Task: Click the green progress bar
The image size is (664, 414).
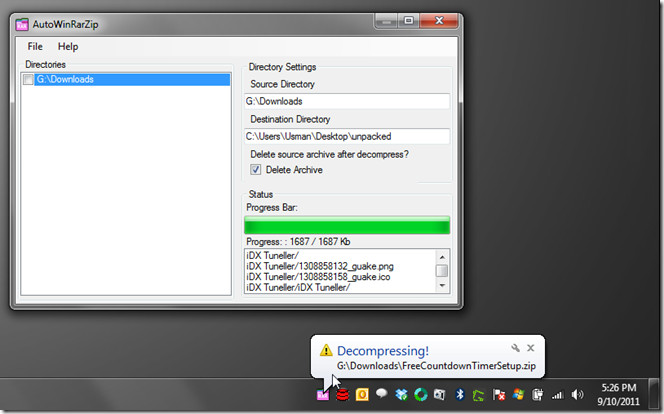Action: (x=347, y=225)
